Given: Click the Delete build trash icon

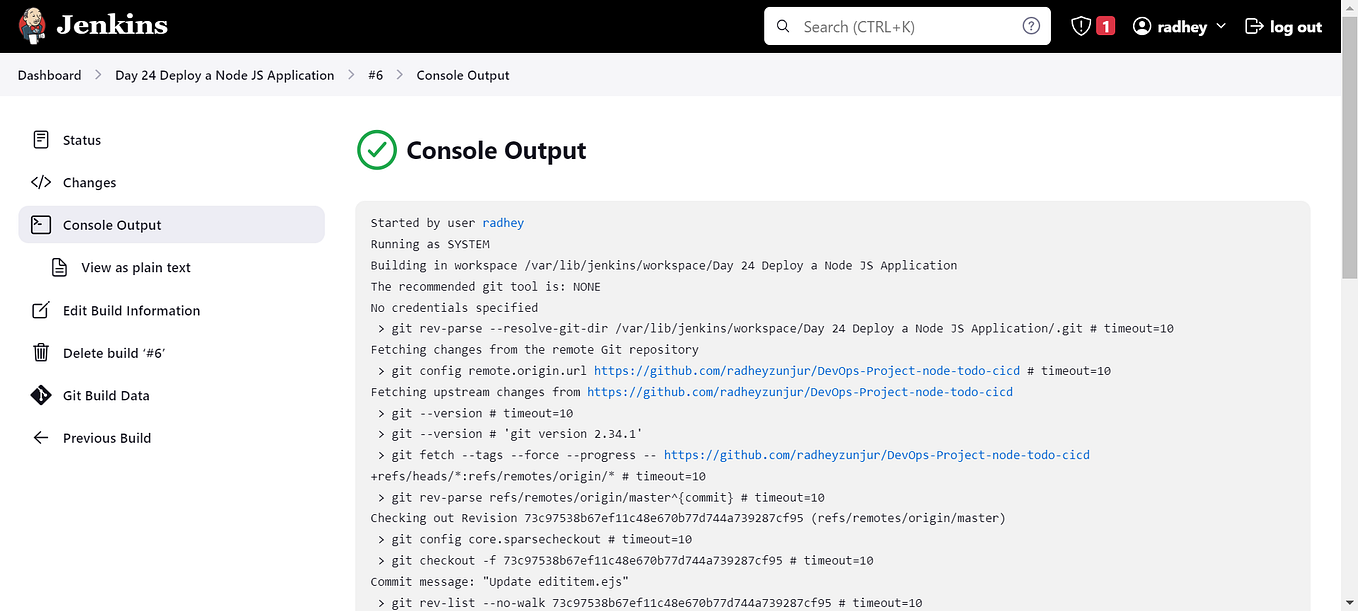Looking at the screenshot, I should pyautogui.click(x=41, y=352).
